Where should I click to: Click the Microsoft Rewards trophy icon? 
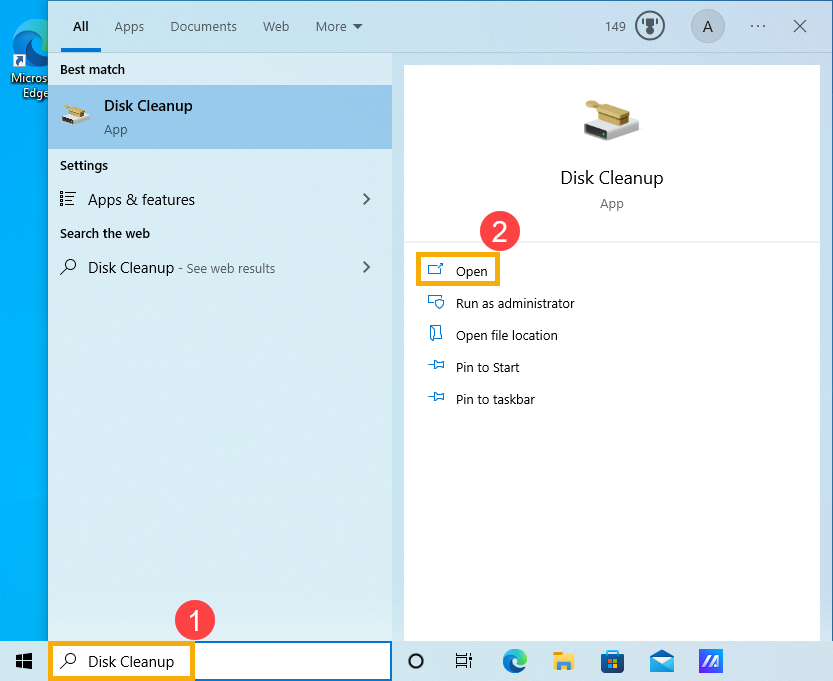649,26
